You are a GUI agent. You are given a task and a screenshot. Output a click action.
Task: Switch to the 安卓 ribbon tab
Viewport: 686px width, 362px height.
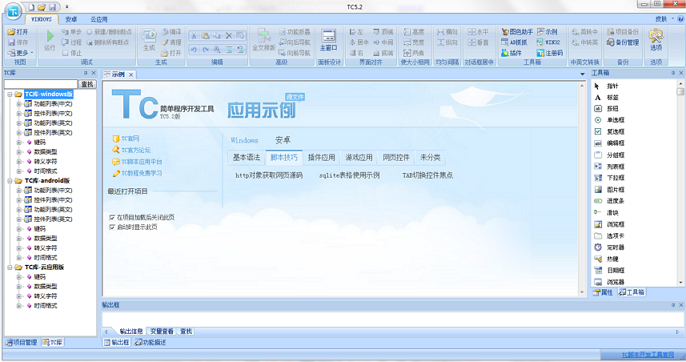(71, 19)
